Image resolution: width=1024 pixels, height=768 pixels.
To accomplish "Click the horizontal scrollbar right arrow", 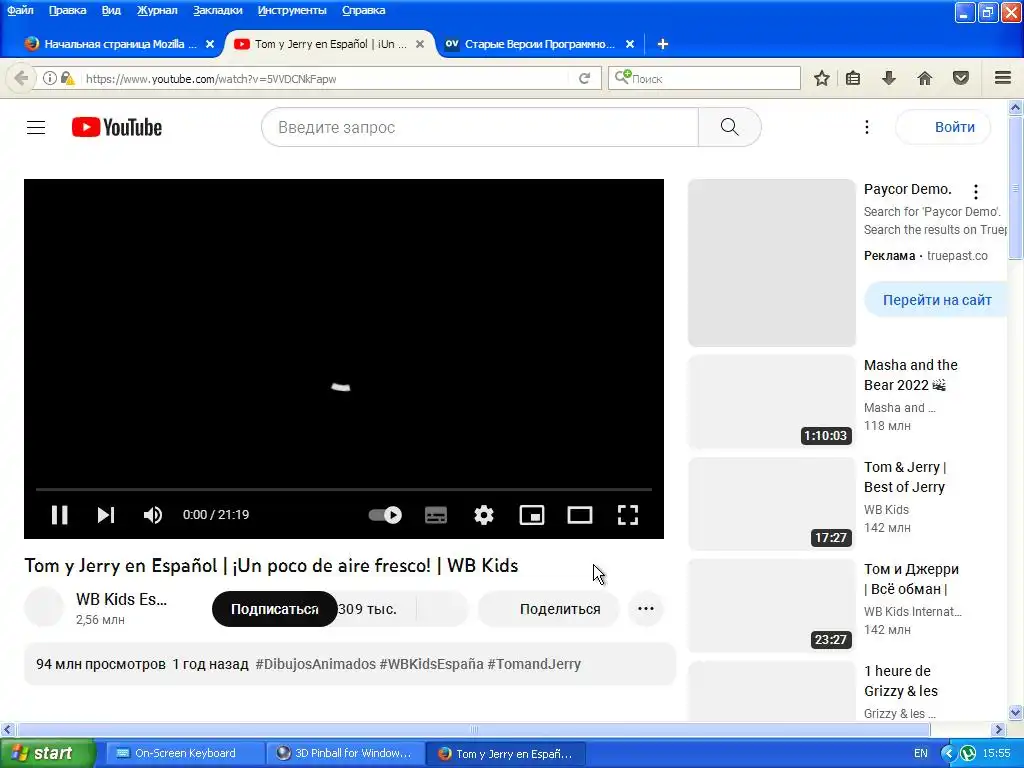I will [999, 729].
